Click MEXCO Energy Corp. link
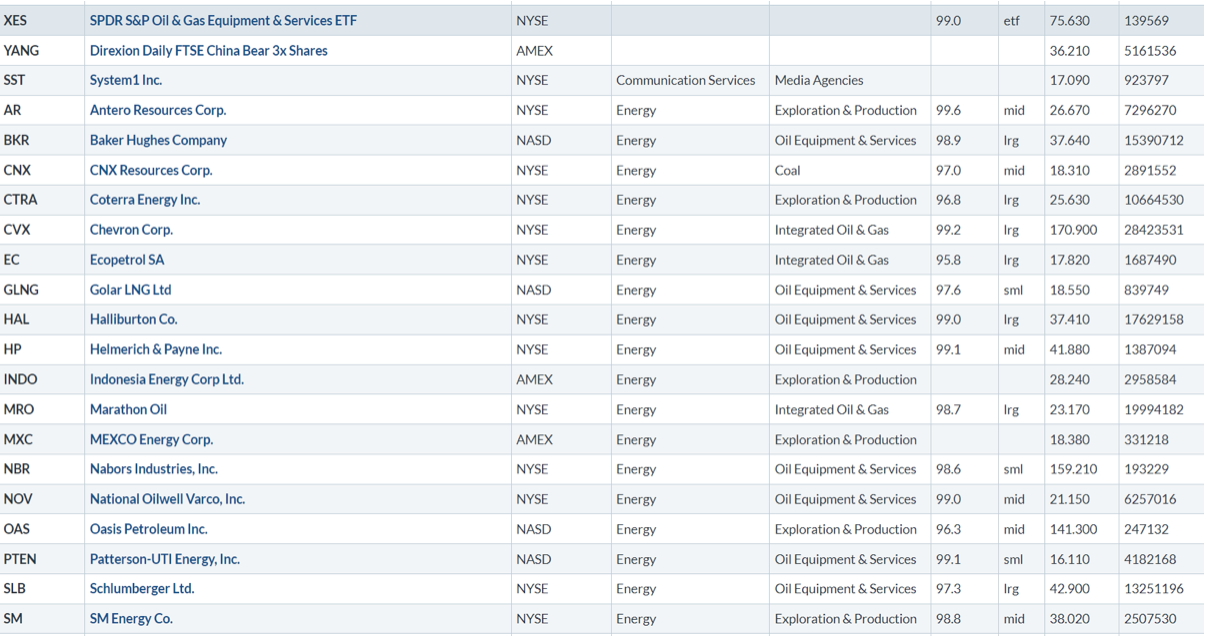The image size is (1206, 636). (x=151, y=440)
